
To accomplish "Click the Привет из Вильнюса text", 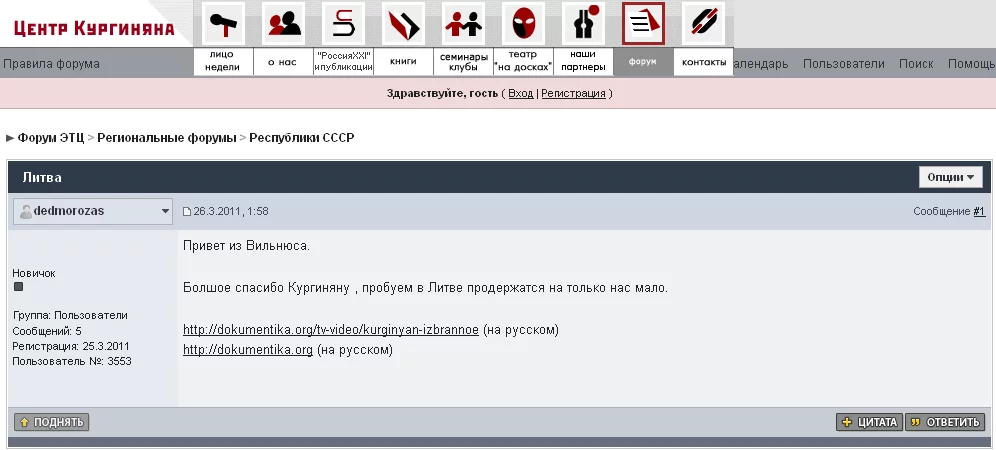I will pos(246,246).
